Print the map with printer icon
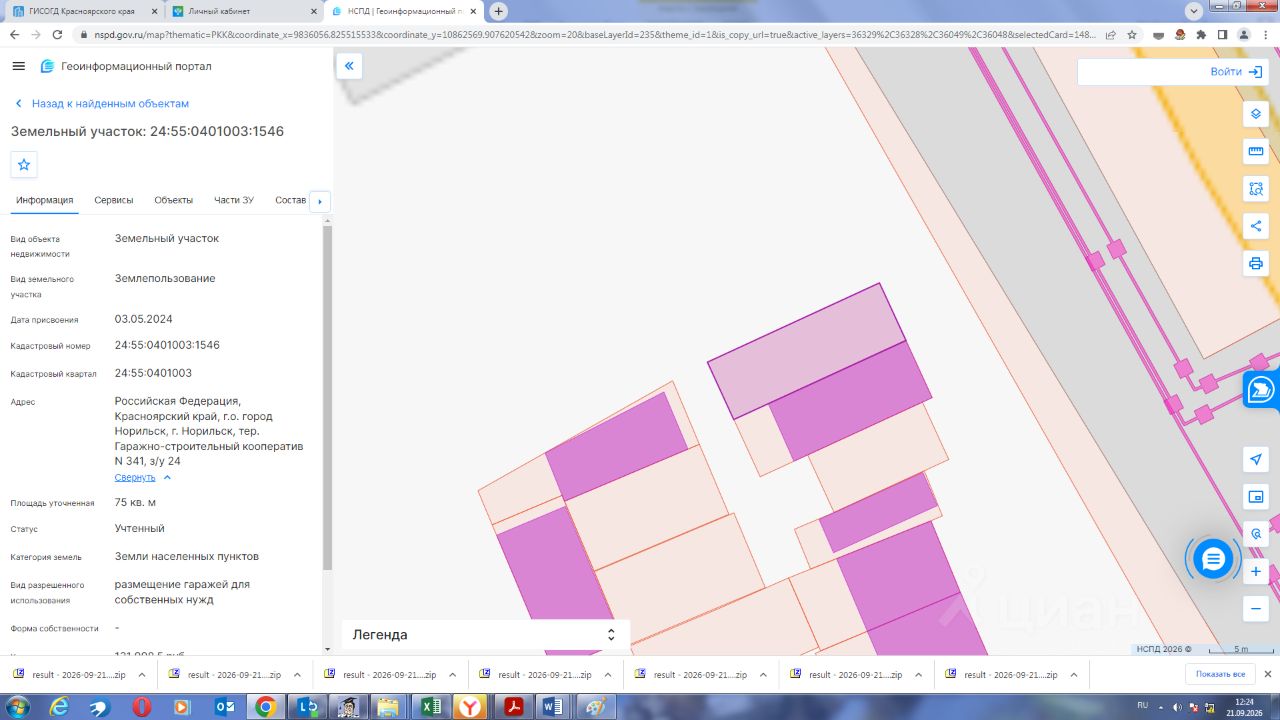 (1256, 264)
